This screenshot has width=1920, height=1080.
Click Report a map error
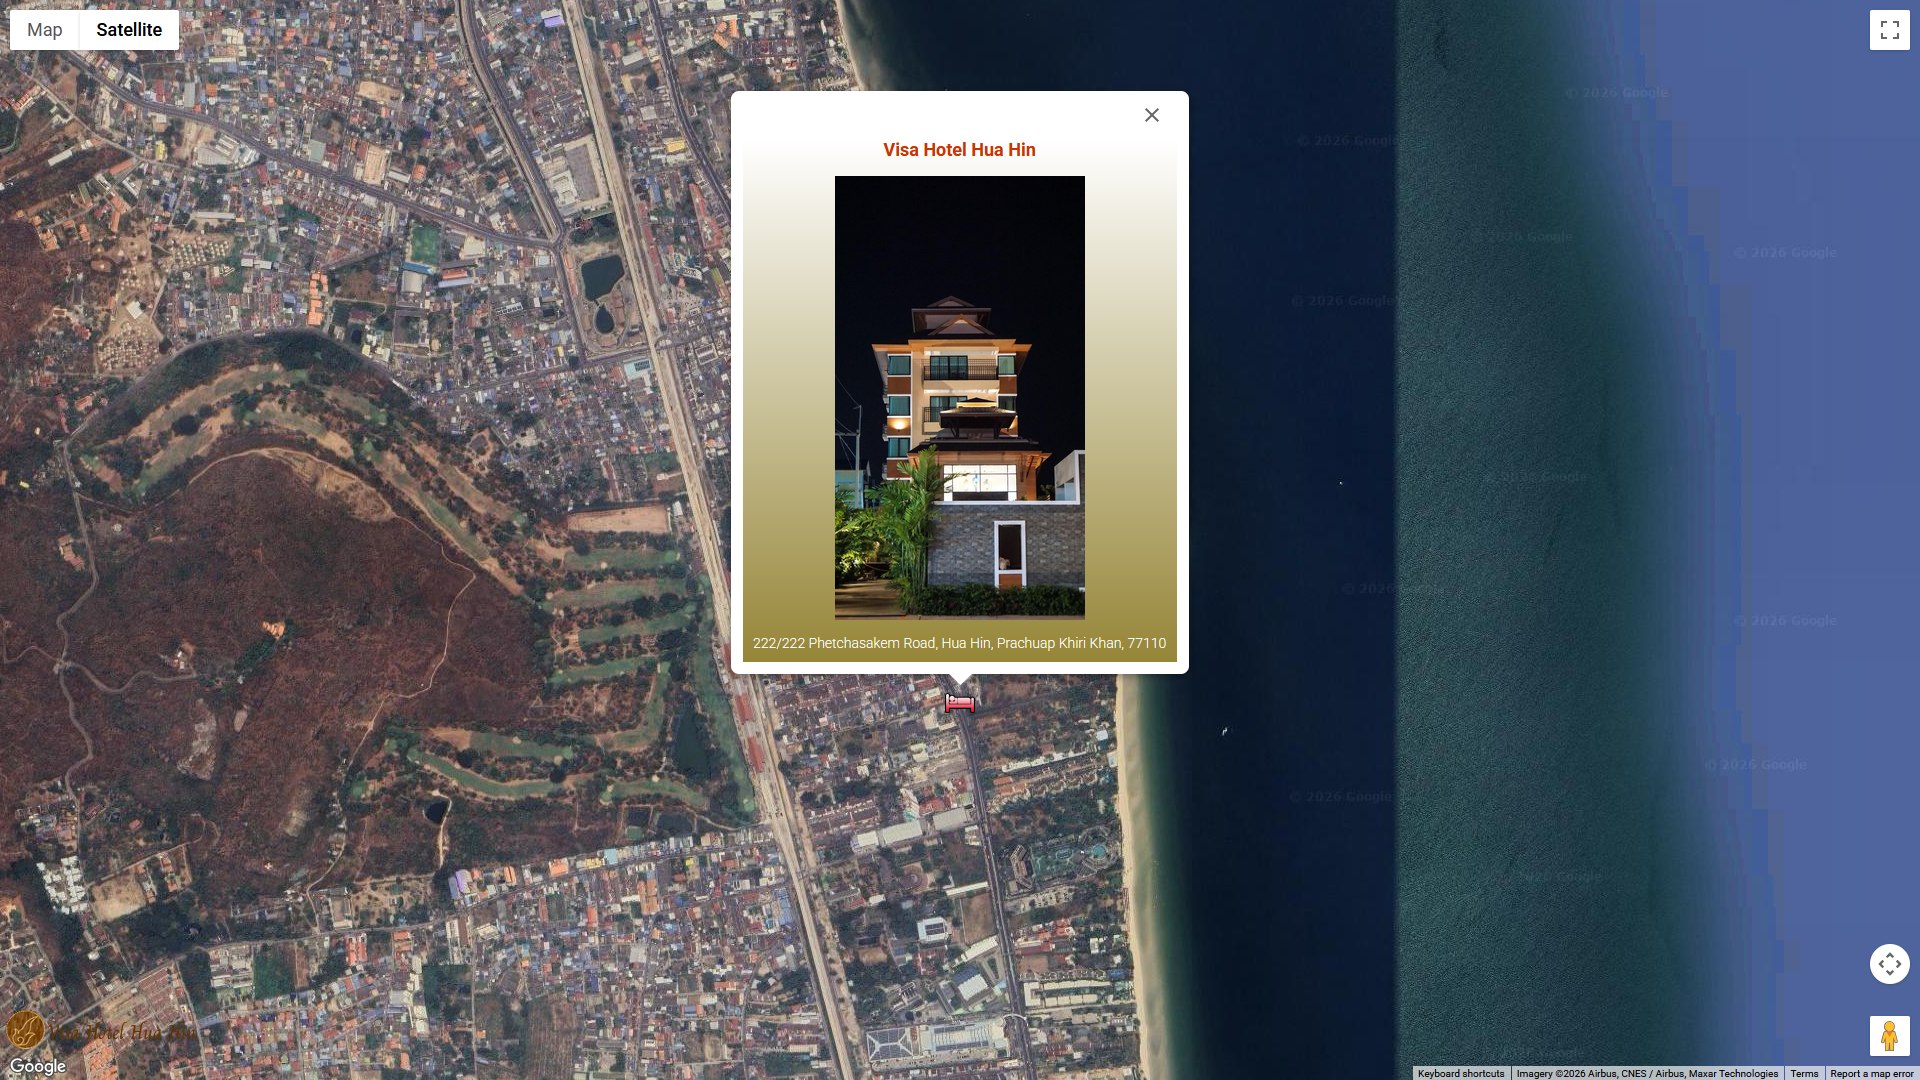1871,1073
